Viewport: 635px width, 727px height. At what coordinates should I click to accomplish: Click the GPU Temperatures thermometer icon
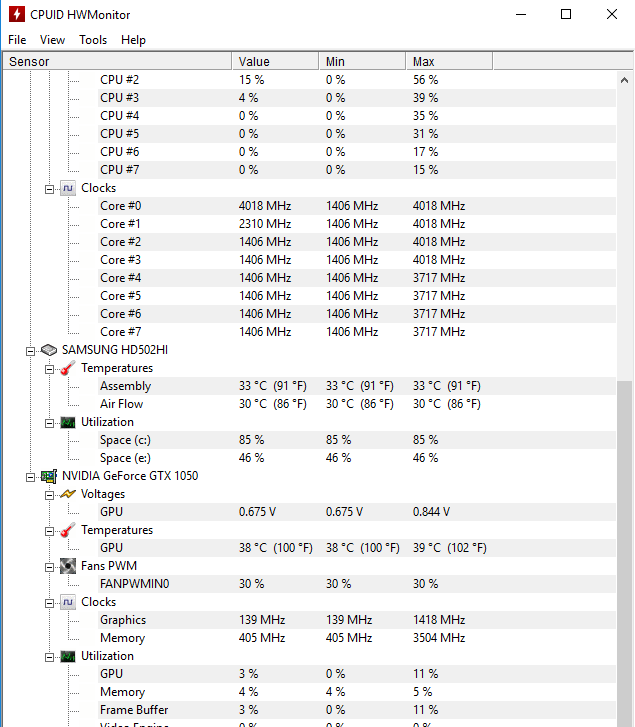(x=68, y=530)
